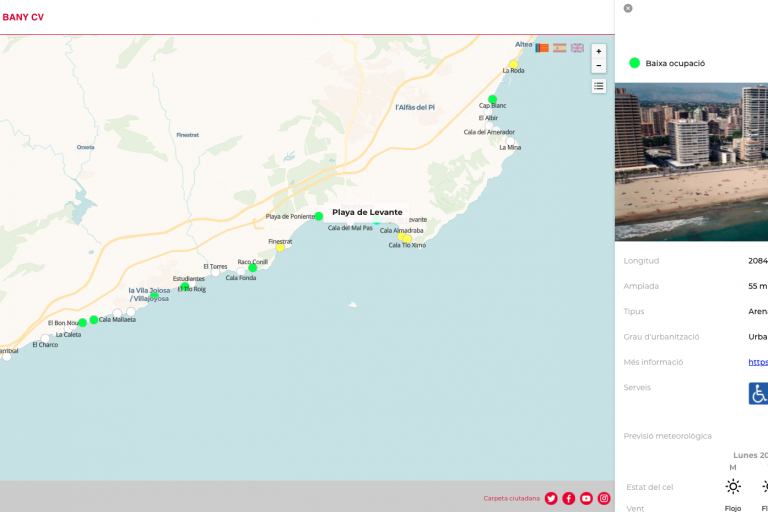This screenshot has width=768, height=512.
Task: Select the green Raco Conill beach marker
Action: (x=253, y=268)
